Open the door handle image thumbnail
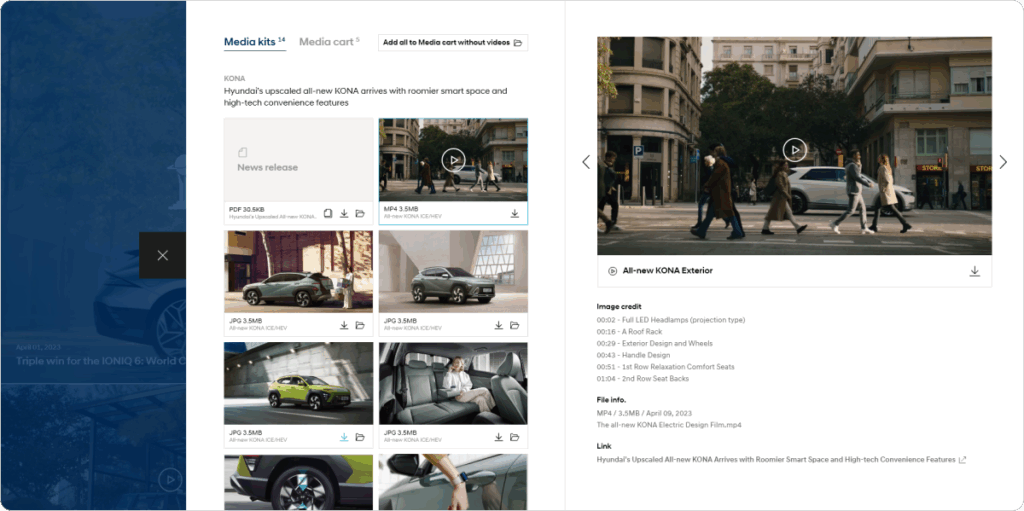1024x511 pixels. coord(453,482)
